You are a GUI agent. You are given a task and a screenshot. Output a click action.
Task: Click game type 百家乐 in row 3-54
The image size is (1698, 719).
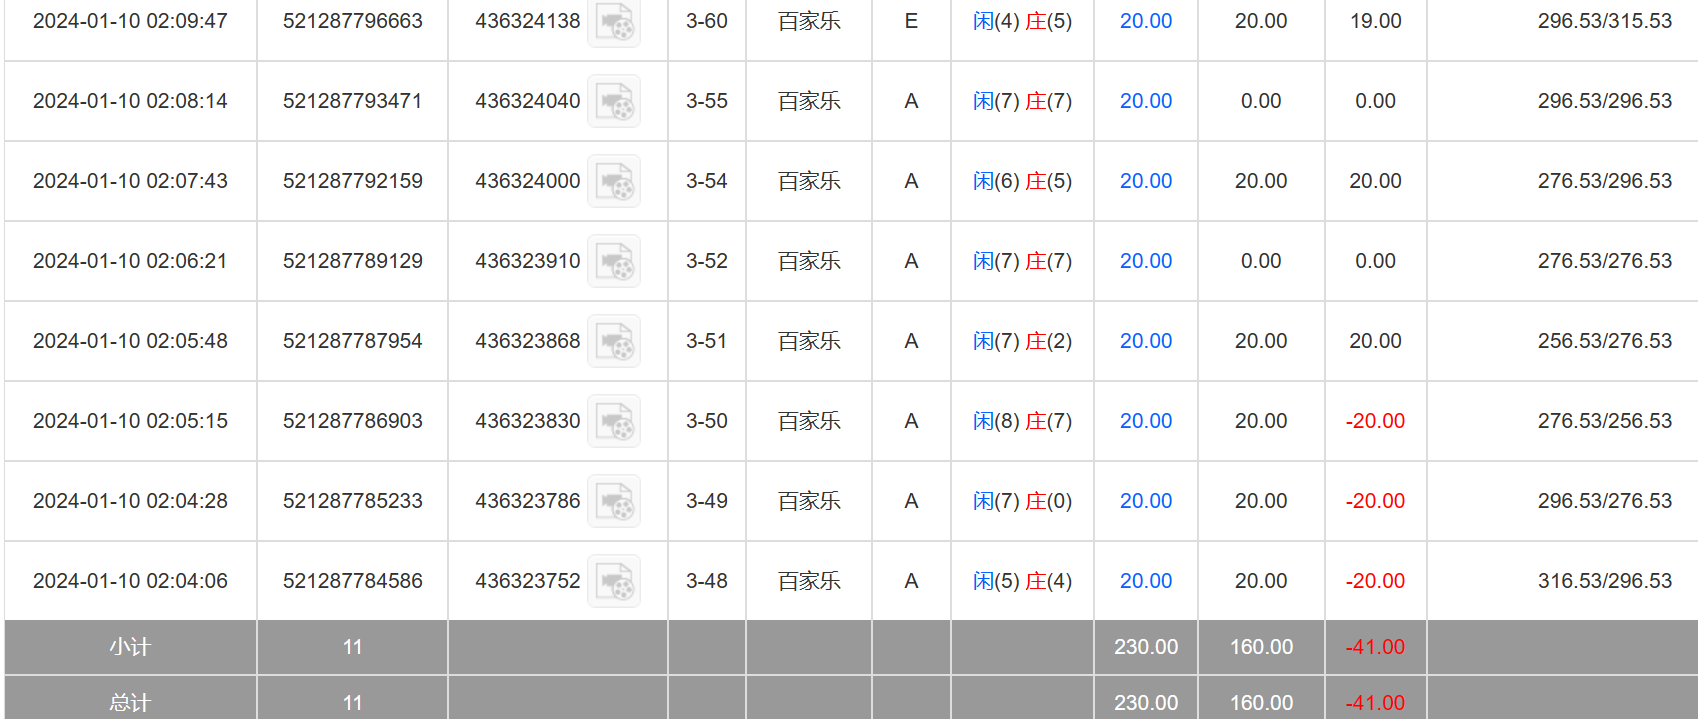click(x=809, y=181)
